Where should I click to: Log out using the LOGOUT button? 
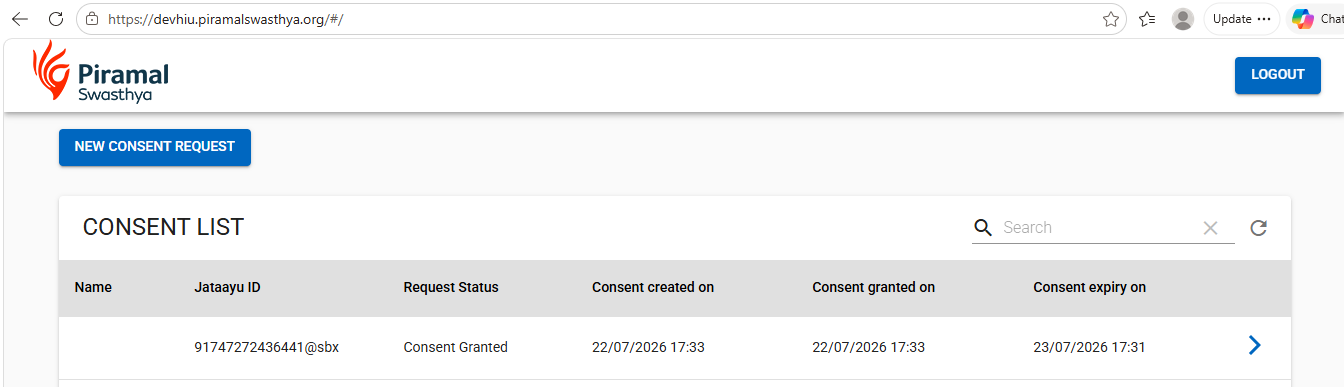click(1278, 75)
